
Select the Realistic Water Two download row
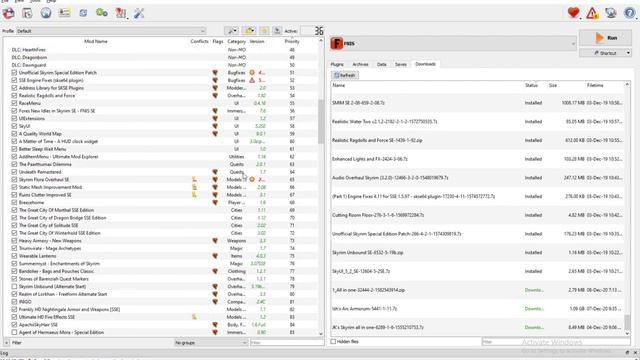(478, 122)
